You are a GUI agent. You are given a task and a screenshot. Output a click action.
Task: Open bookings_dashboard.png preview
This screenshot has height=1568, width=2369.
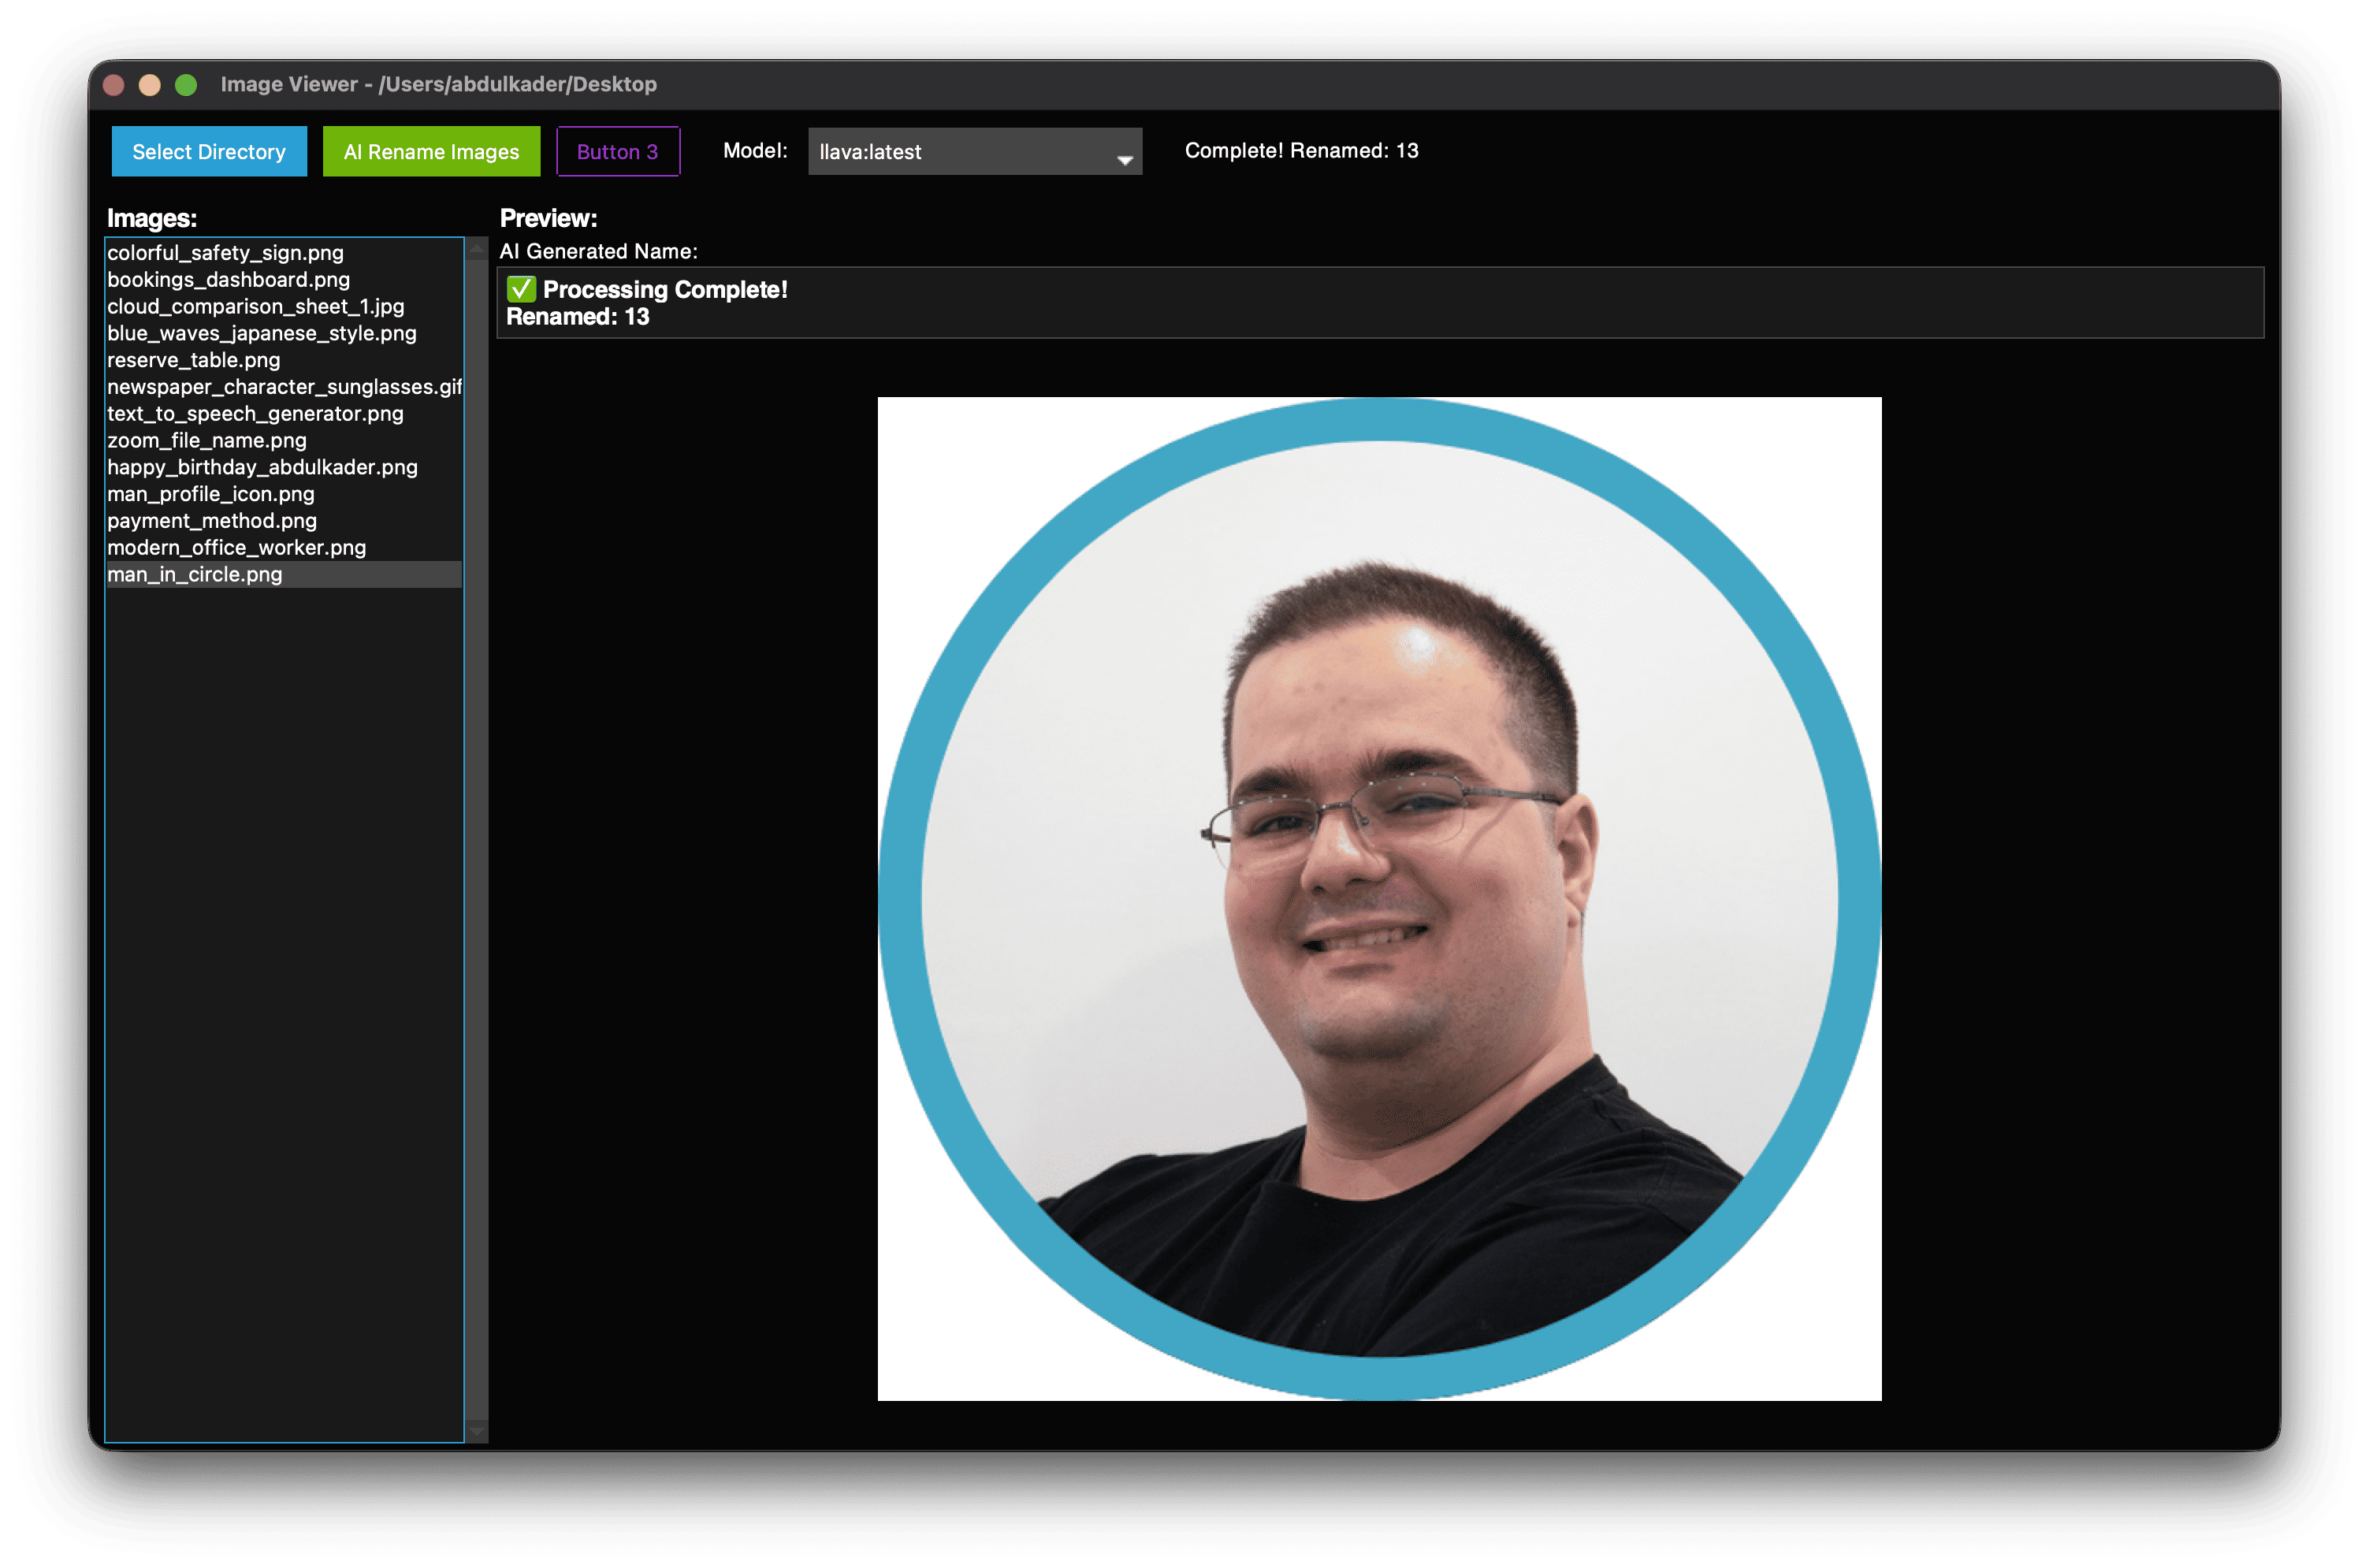pyautogui.click(x=228, y=280)
